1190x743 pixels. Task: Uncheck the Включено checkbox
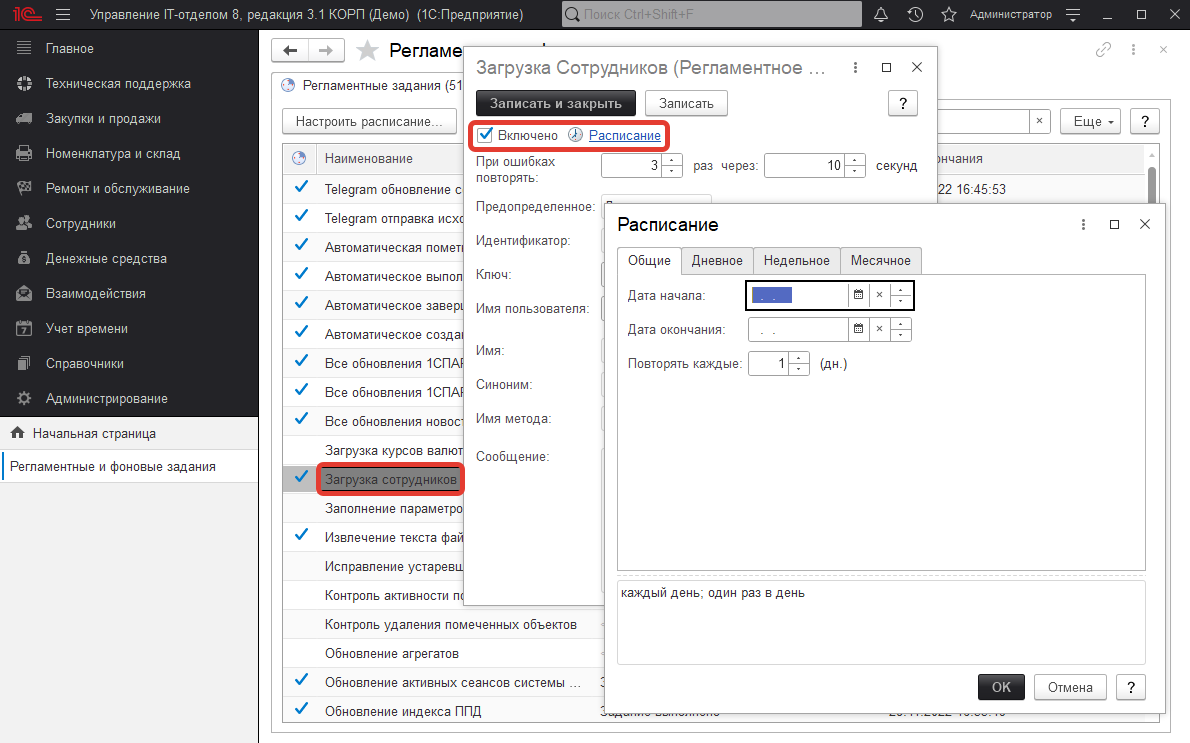coord(485,135)
